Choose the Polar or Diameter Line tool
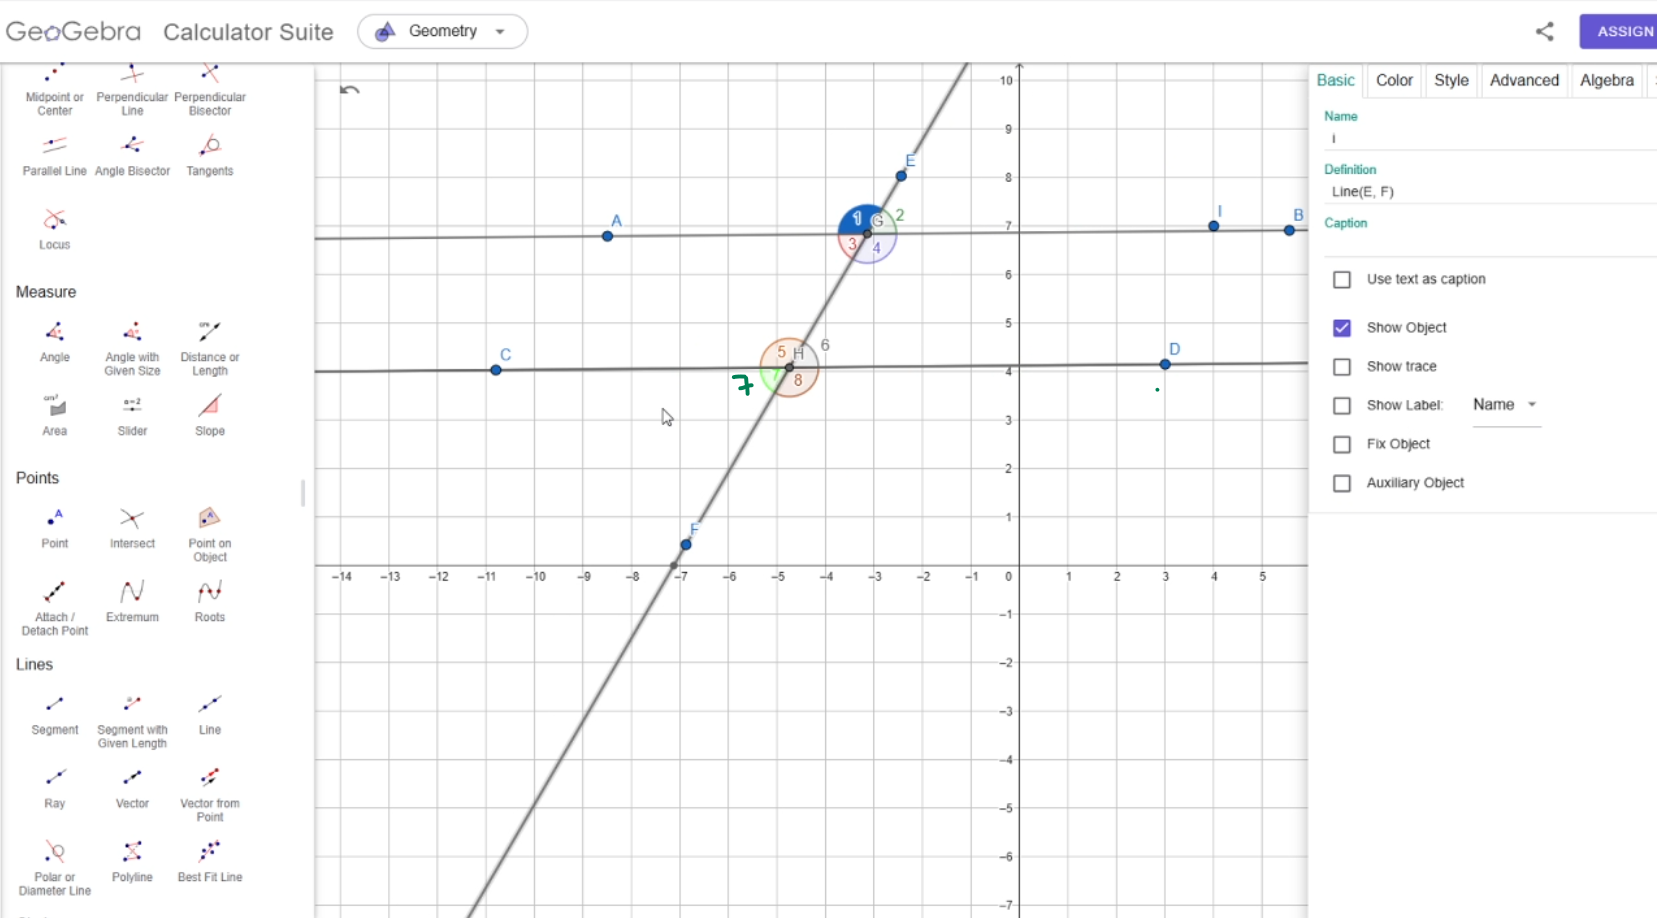Screen dimensions: 1657x918 54,868
